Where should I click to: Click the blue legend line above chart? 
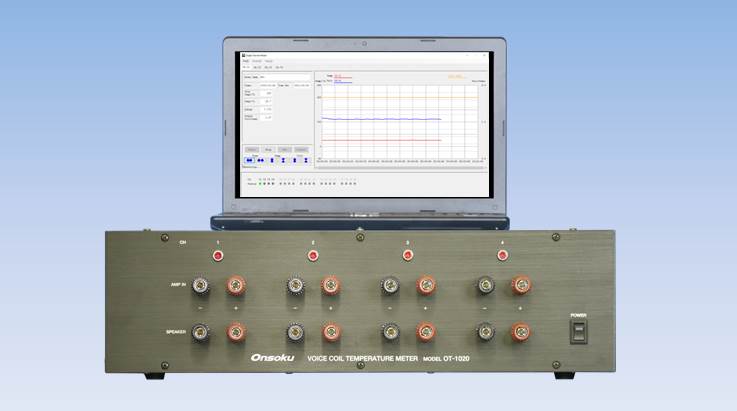pyautogui.click(x=343, y=82)
